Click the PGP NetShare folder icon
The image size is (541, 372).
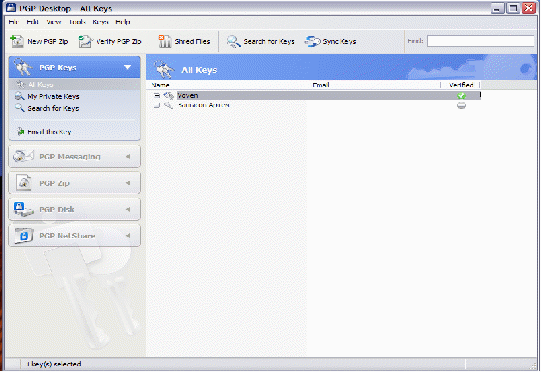coord(23,235)
